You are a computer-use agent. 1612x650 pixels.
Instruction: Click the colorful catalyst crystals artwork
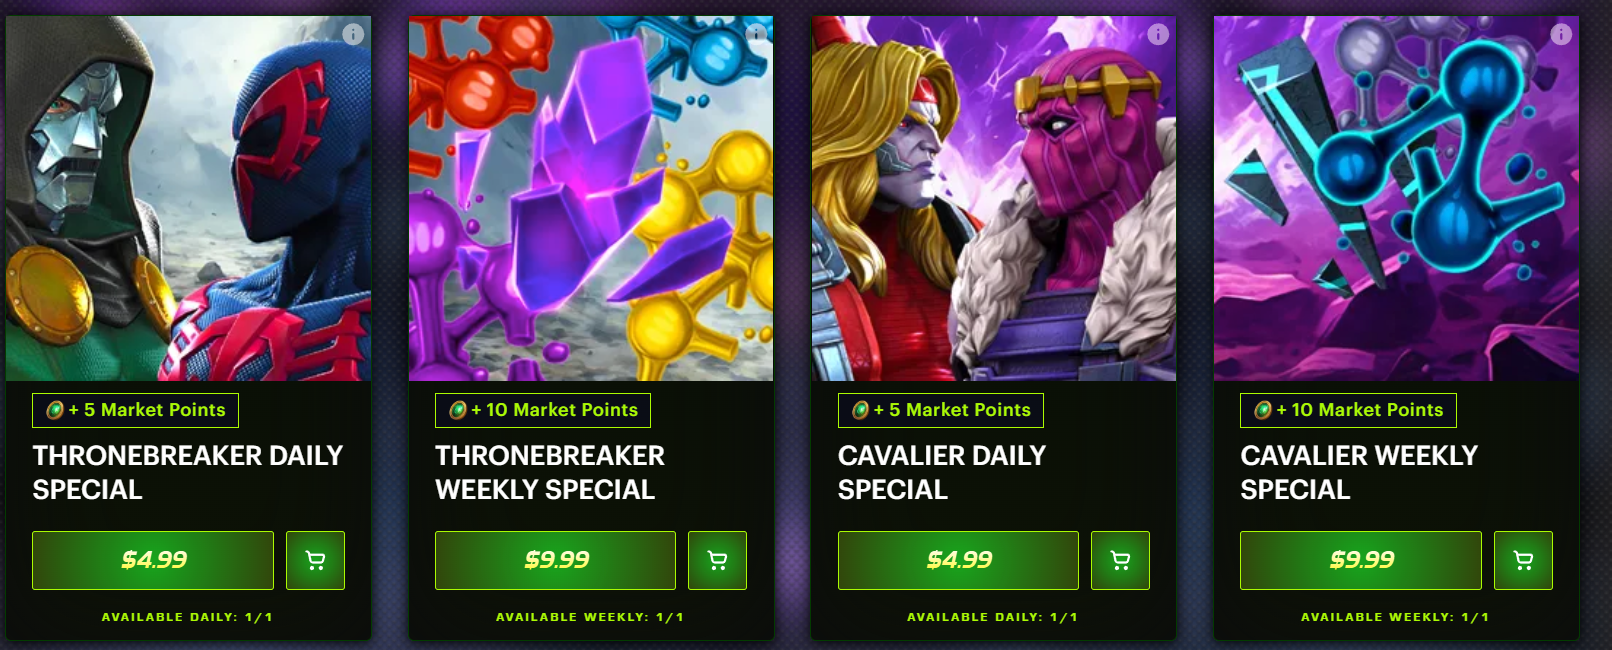tap(591, 198)
